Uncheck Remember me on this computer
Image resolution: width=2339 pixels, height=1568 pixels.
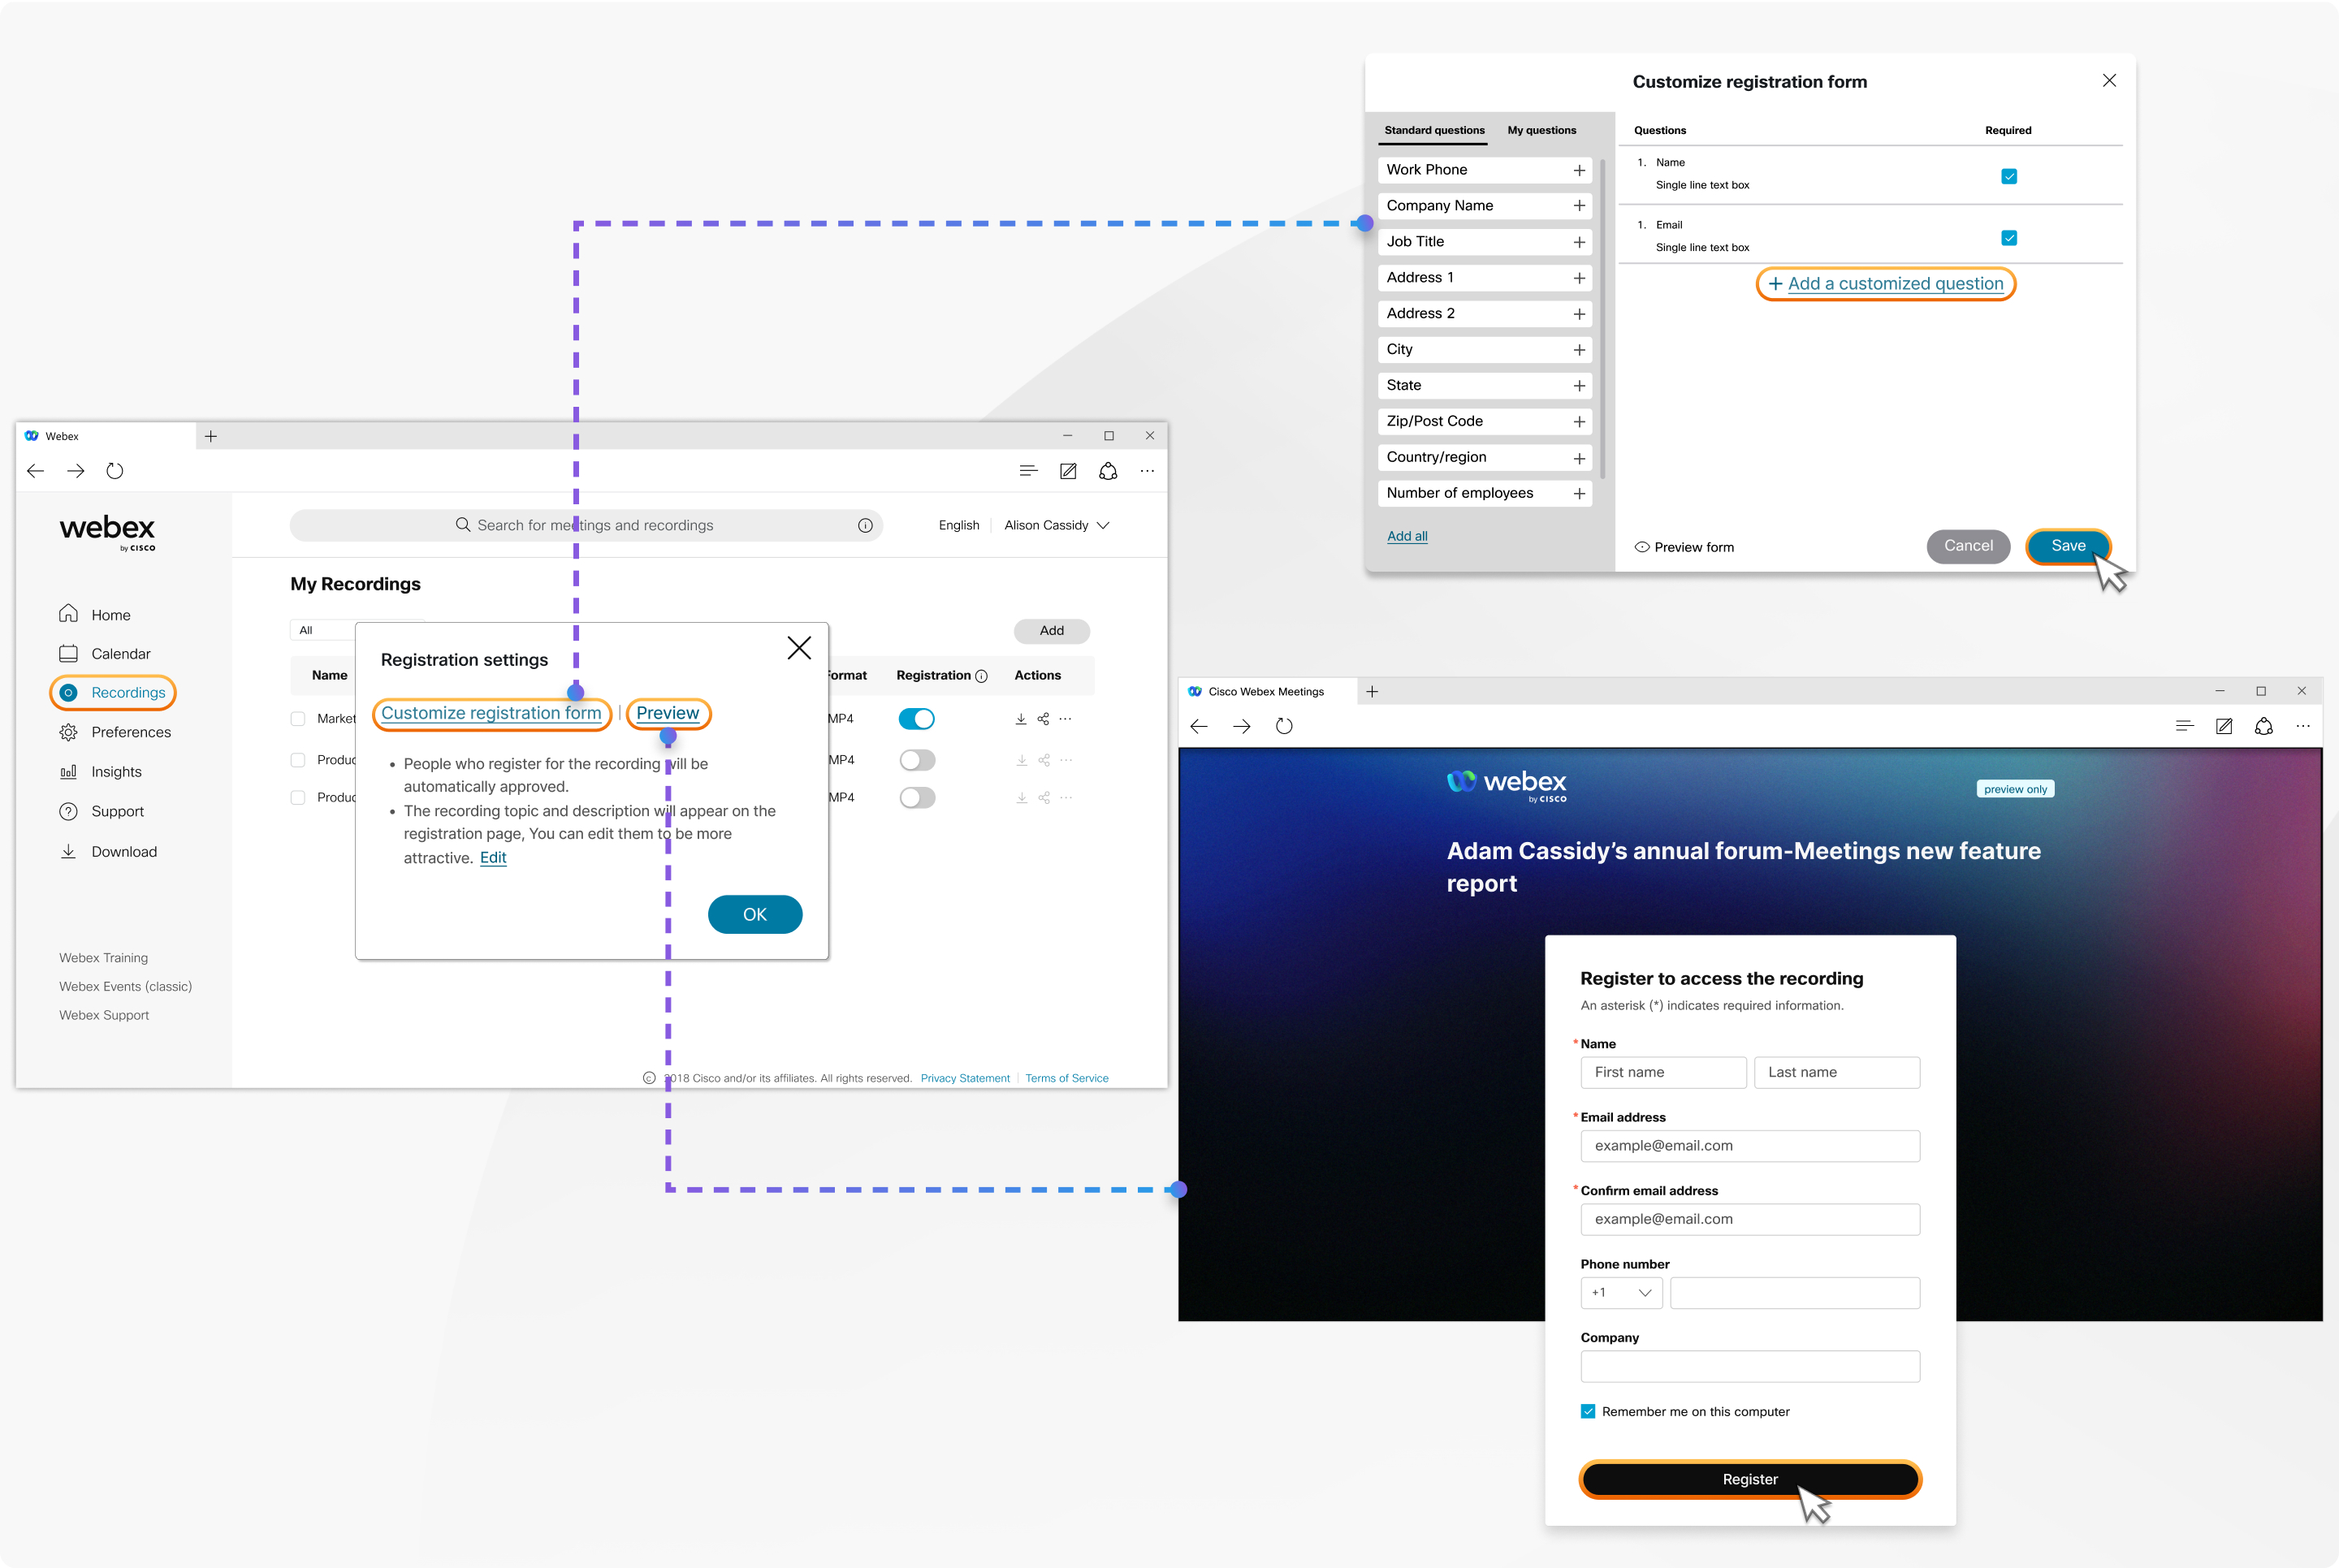pos(1588,1411)
